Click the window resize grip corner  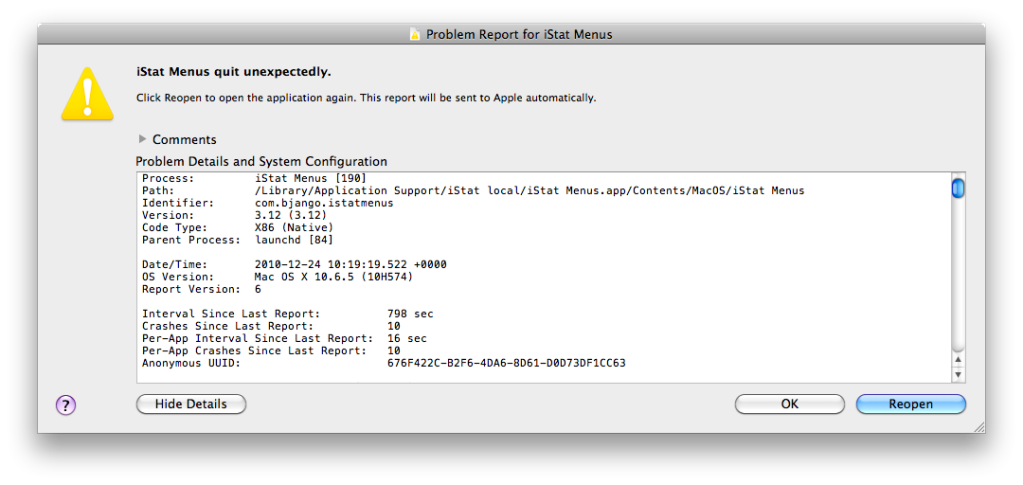(x=979, y=426)
